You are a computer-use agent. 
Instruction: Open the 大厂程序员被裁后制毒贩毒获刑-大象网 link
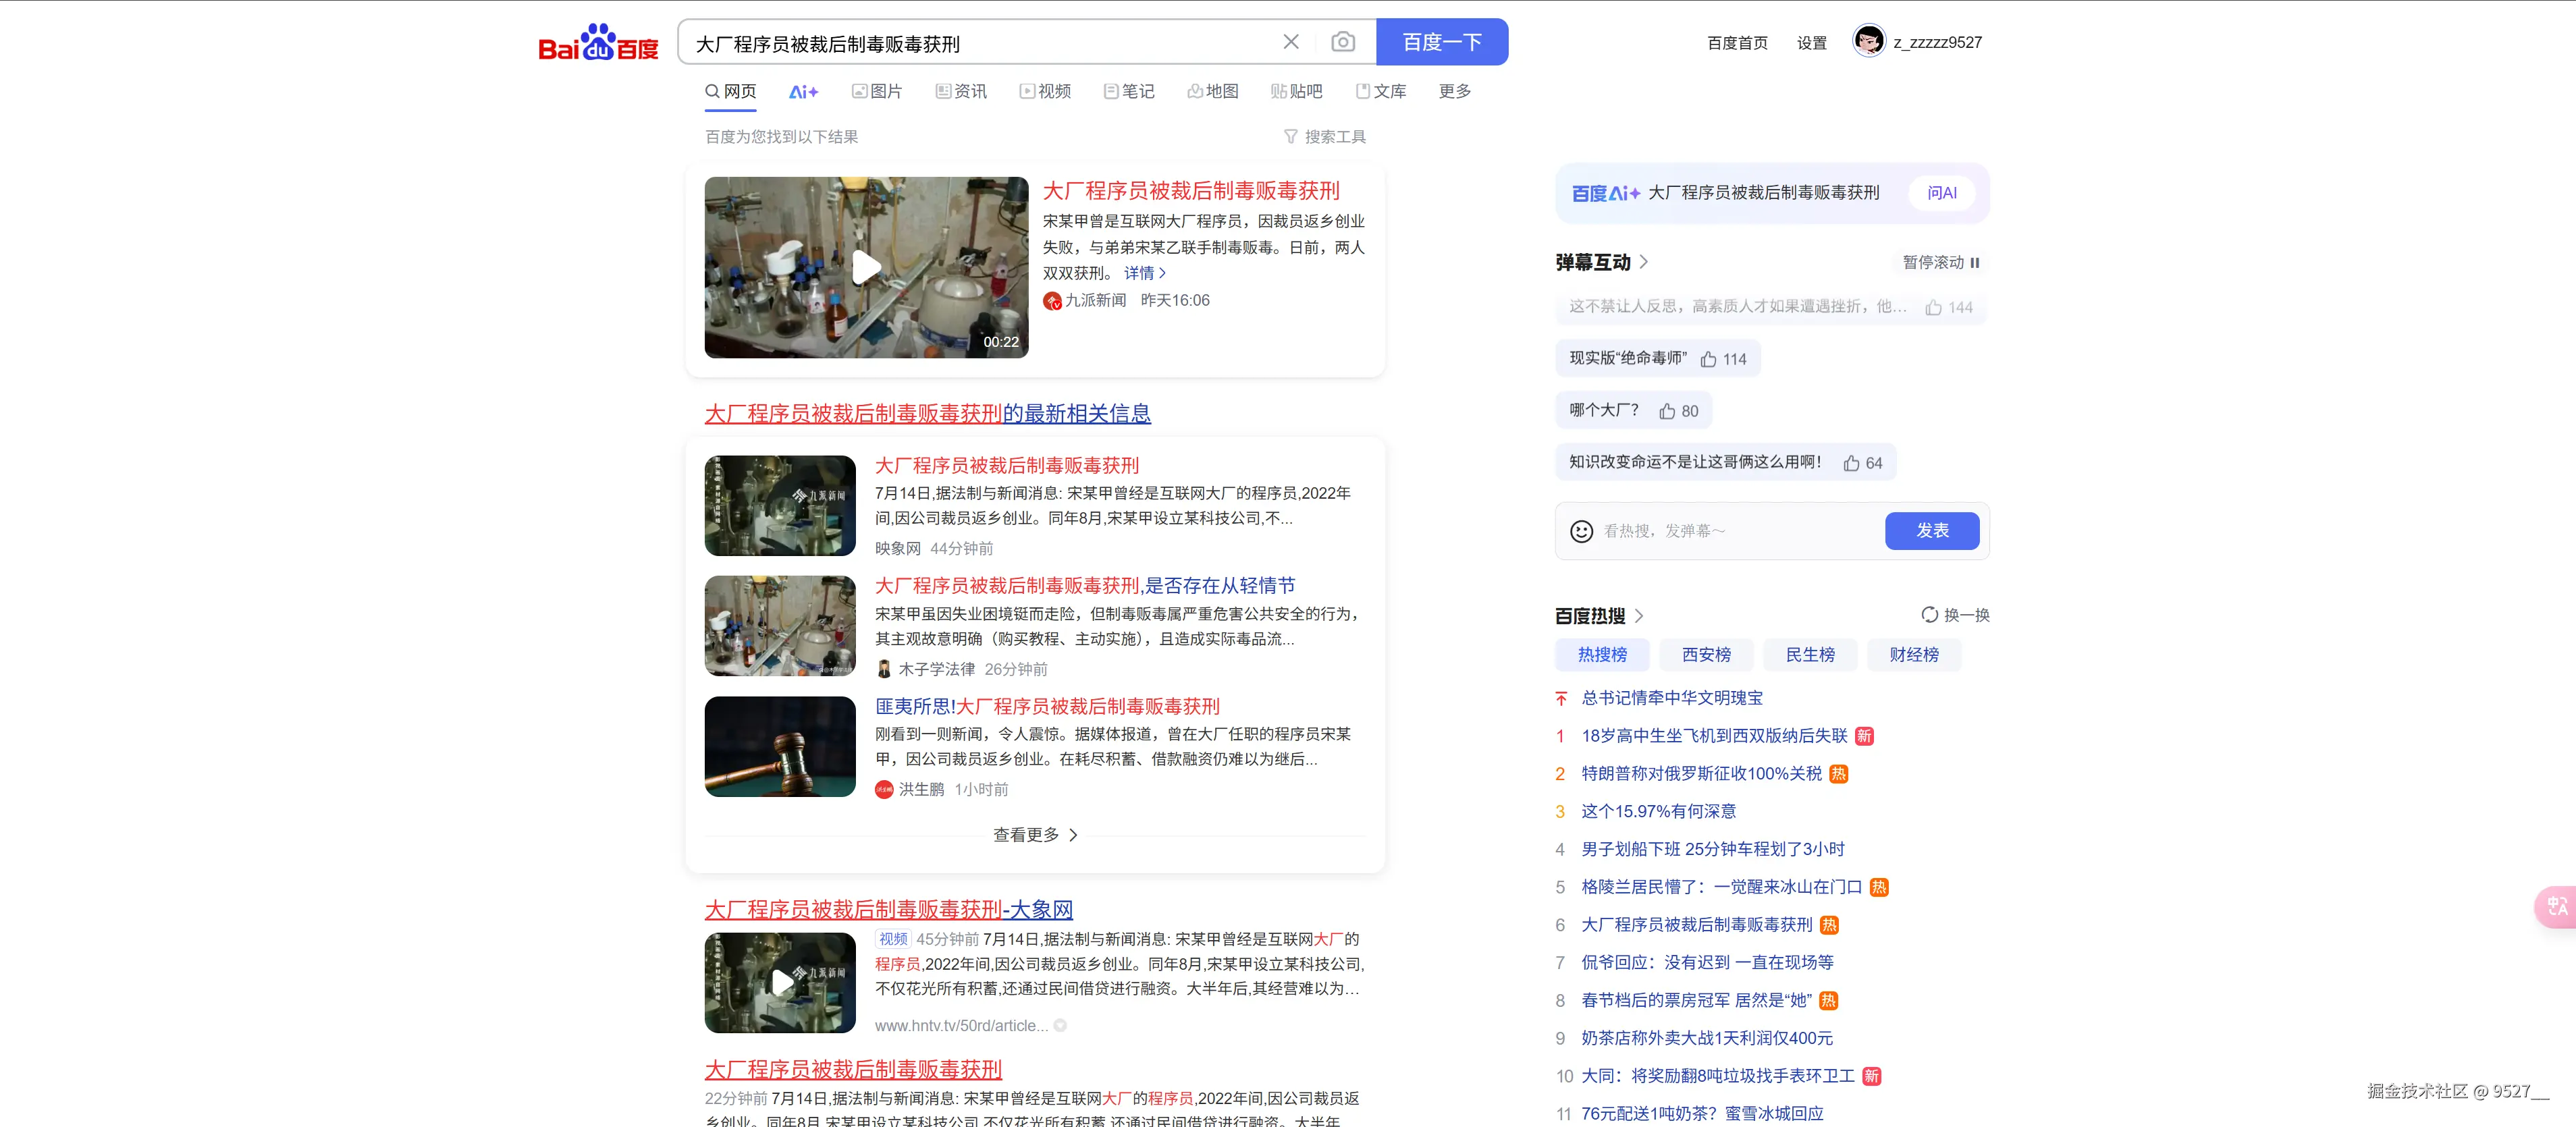coord(889,909)
